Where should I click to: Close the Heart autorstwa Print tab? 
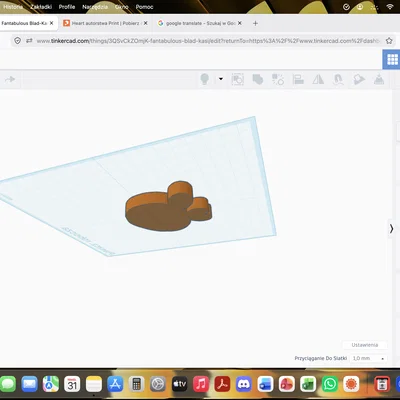pos(145,23)
